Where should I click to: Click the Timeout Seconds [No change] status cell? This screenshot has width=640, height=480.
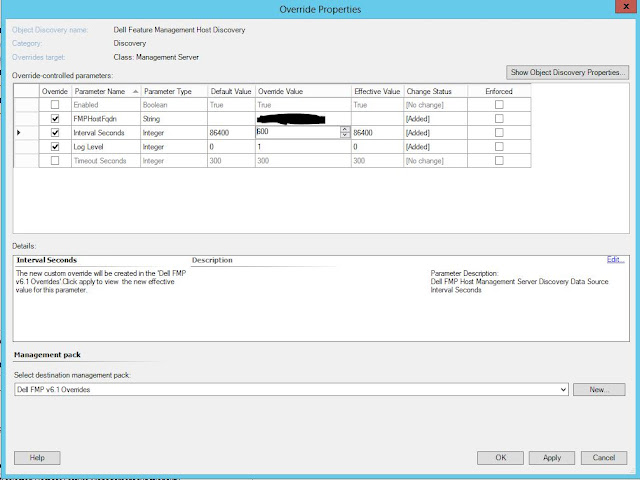(x=436, y=160)
